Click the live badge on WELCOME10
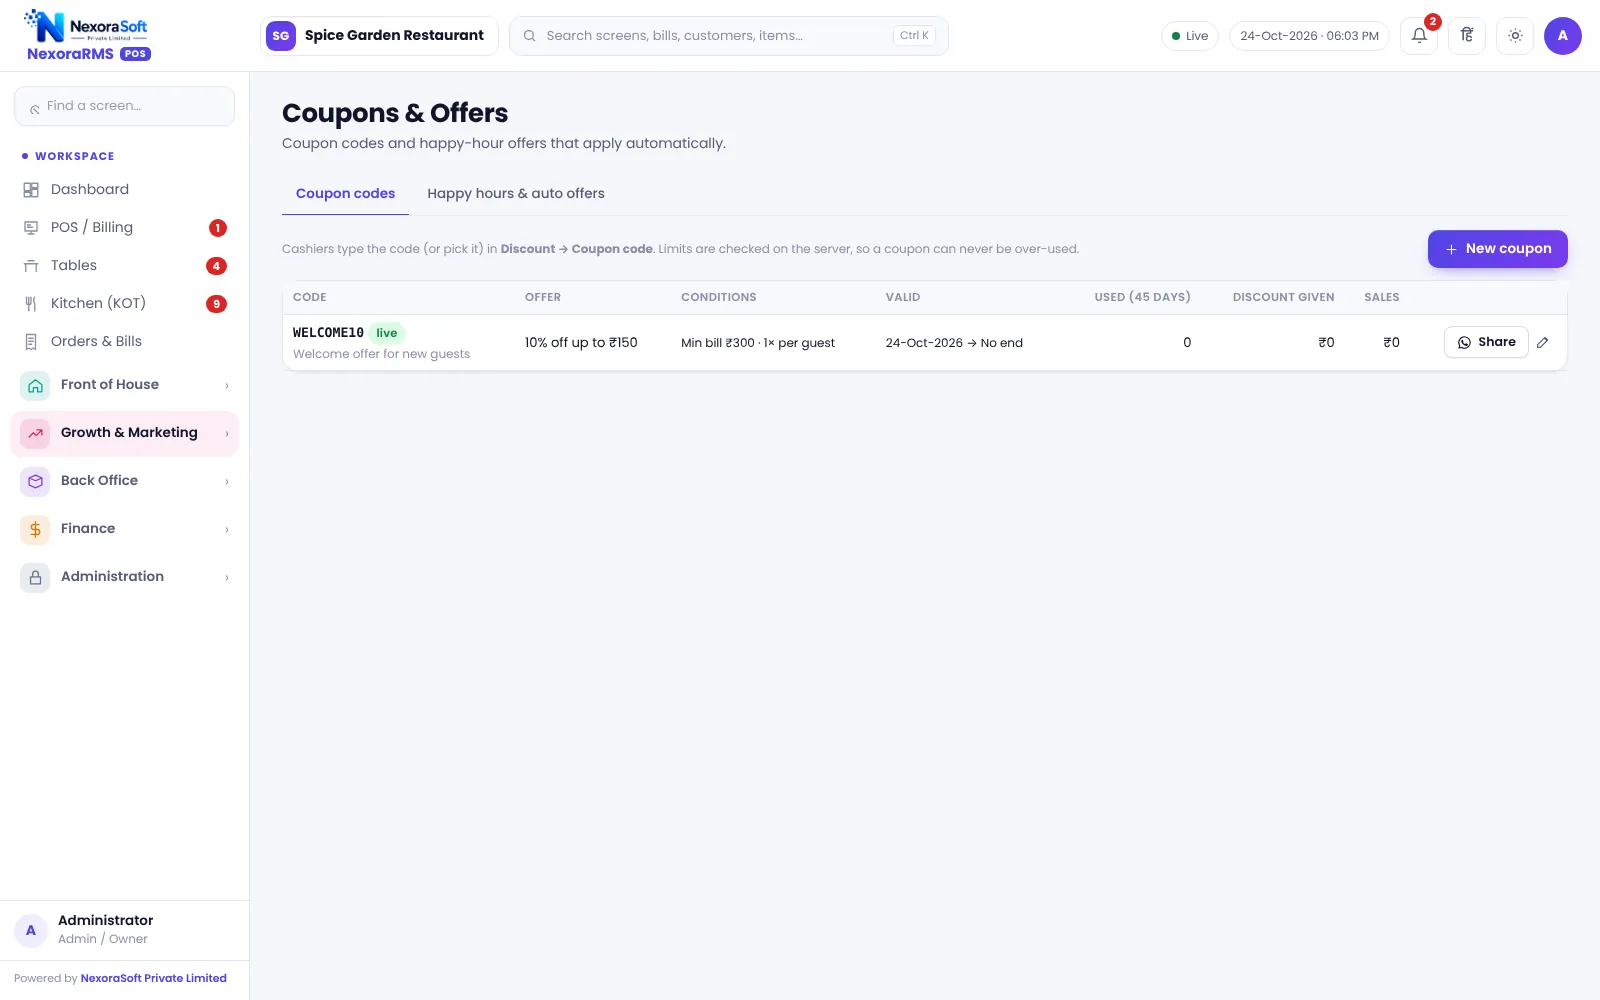The width and height of the screenshot is (1600, 1000). tap(387, 333)
